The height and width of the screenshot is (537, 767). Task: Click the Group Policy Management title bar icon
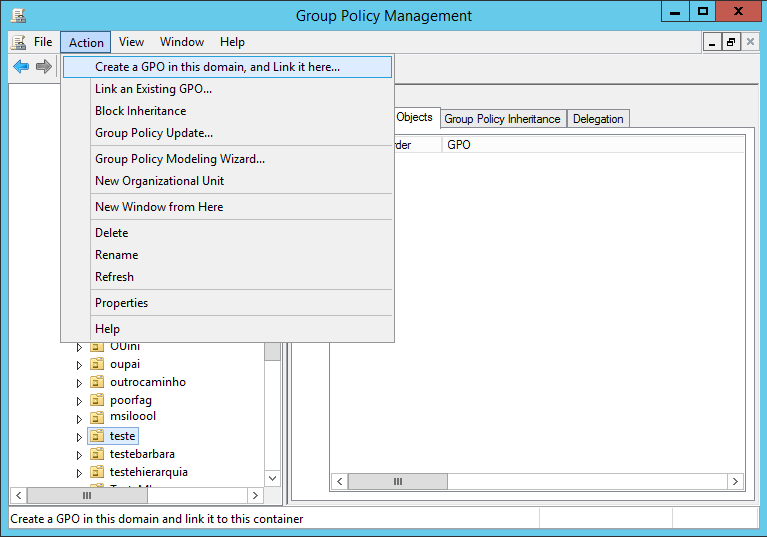(x=18, y=15)
